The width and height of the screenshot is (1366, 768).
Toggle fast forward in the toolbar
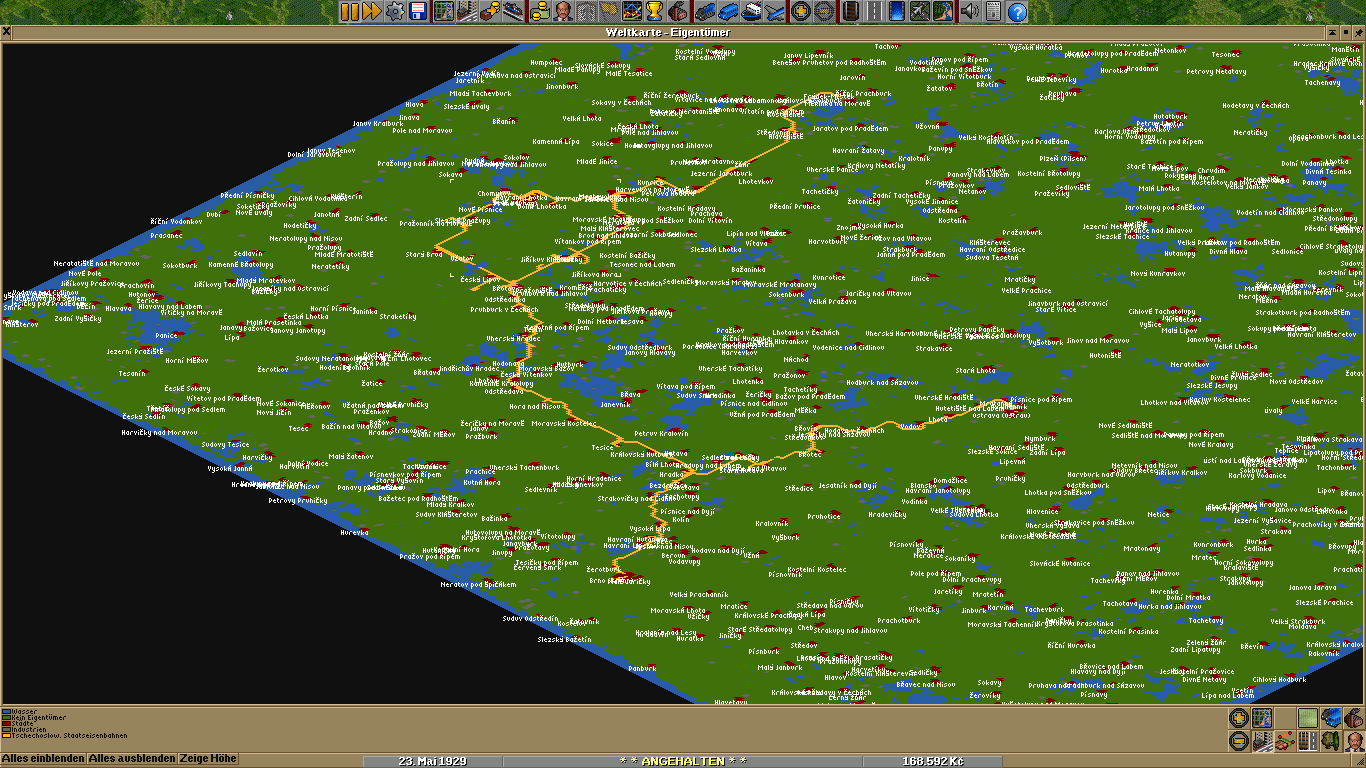[371, 12]
